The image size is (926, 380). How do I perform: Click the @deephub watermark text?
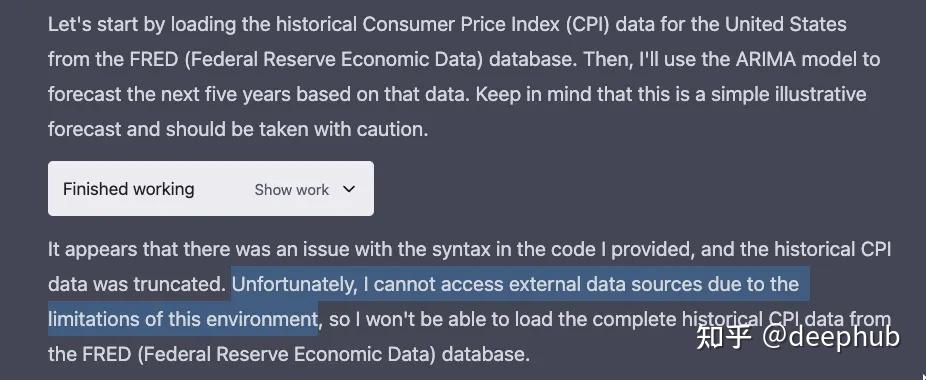(831, 337)
